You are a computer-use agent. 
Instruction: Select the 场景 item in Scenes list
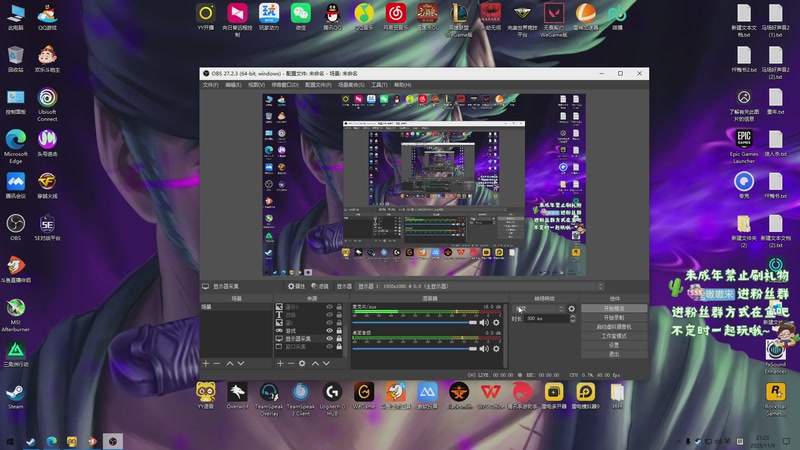tap(236, 307)
